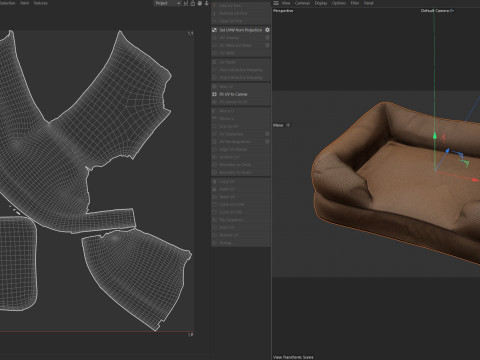480x360 pixels.
Task: Grab the green Y axis arrow handle
Action: click(435, 135)
